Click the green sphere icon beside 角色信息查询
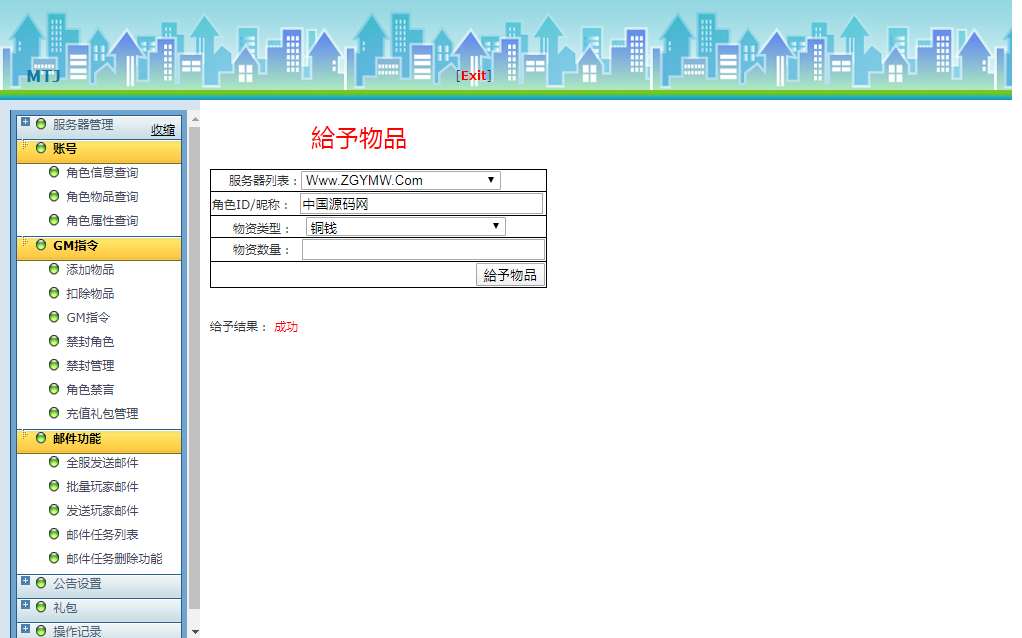 (x=54, y=172)
